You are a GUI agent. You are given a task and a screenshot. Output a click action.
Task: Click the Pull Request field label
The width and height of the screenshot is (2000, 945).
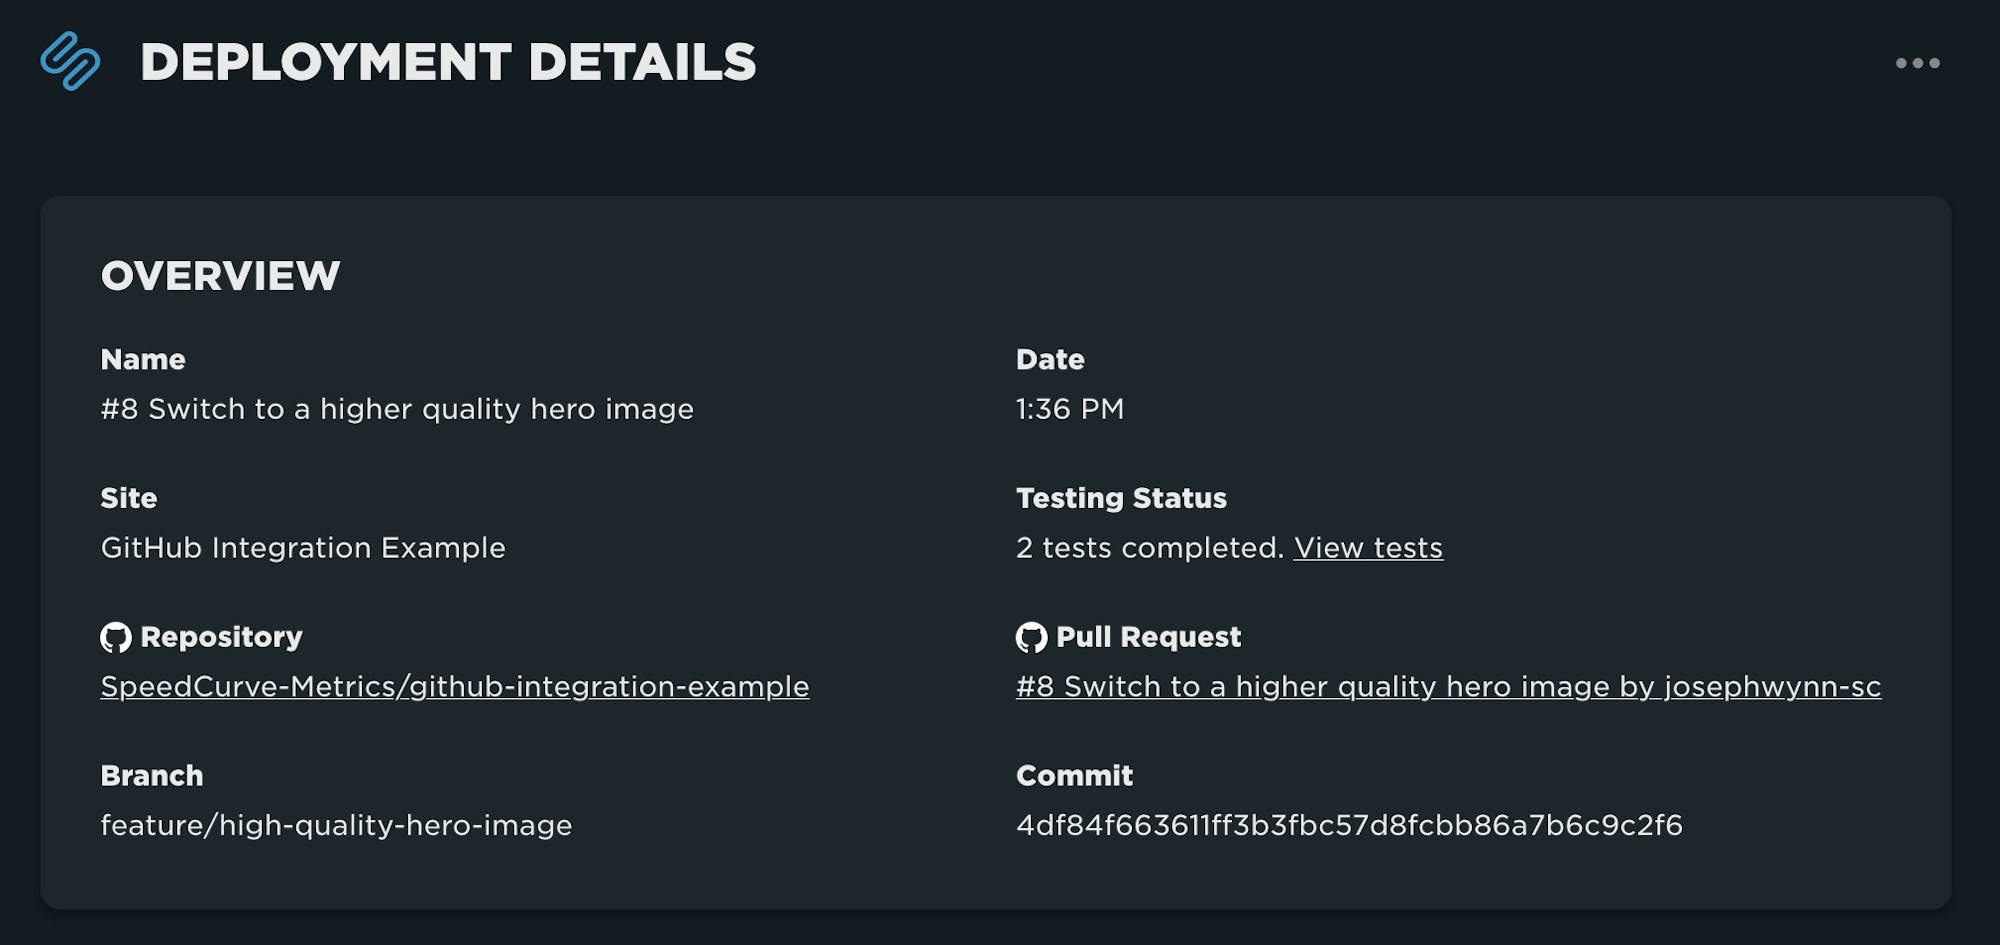pyautogui.click(x=1148, y=637)
